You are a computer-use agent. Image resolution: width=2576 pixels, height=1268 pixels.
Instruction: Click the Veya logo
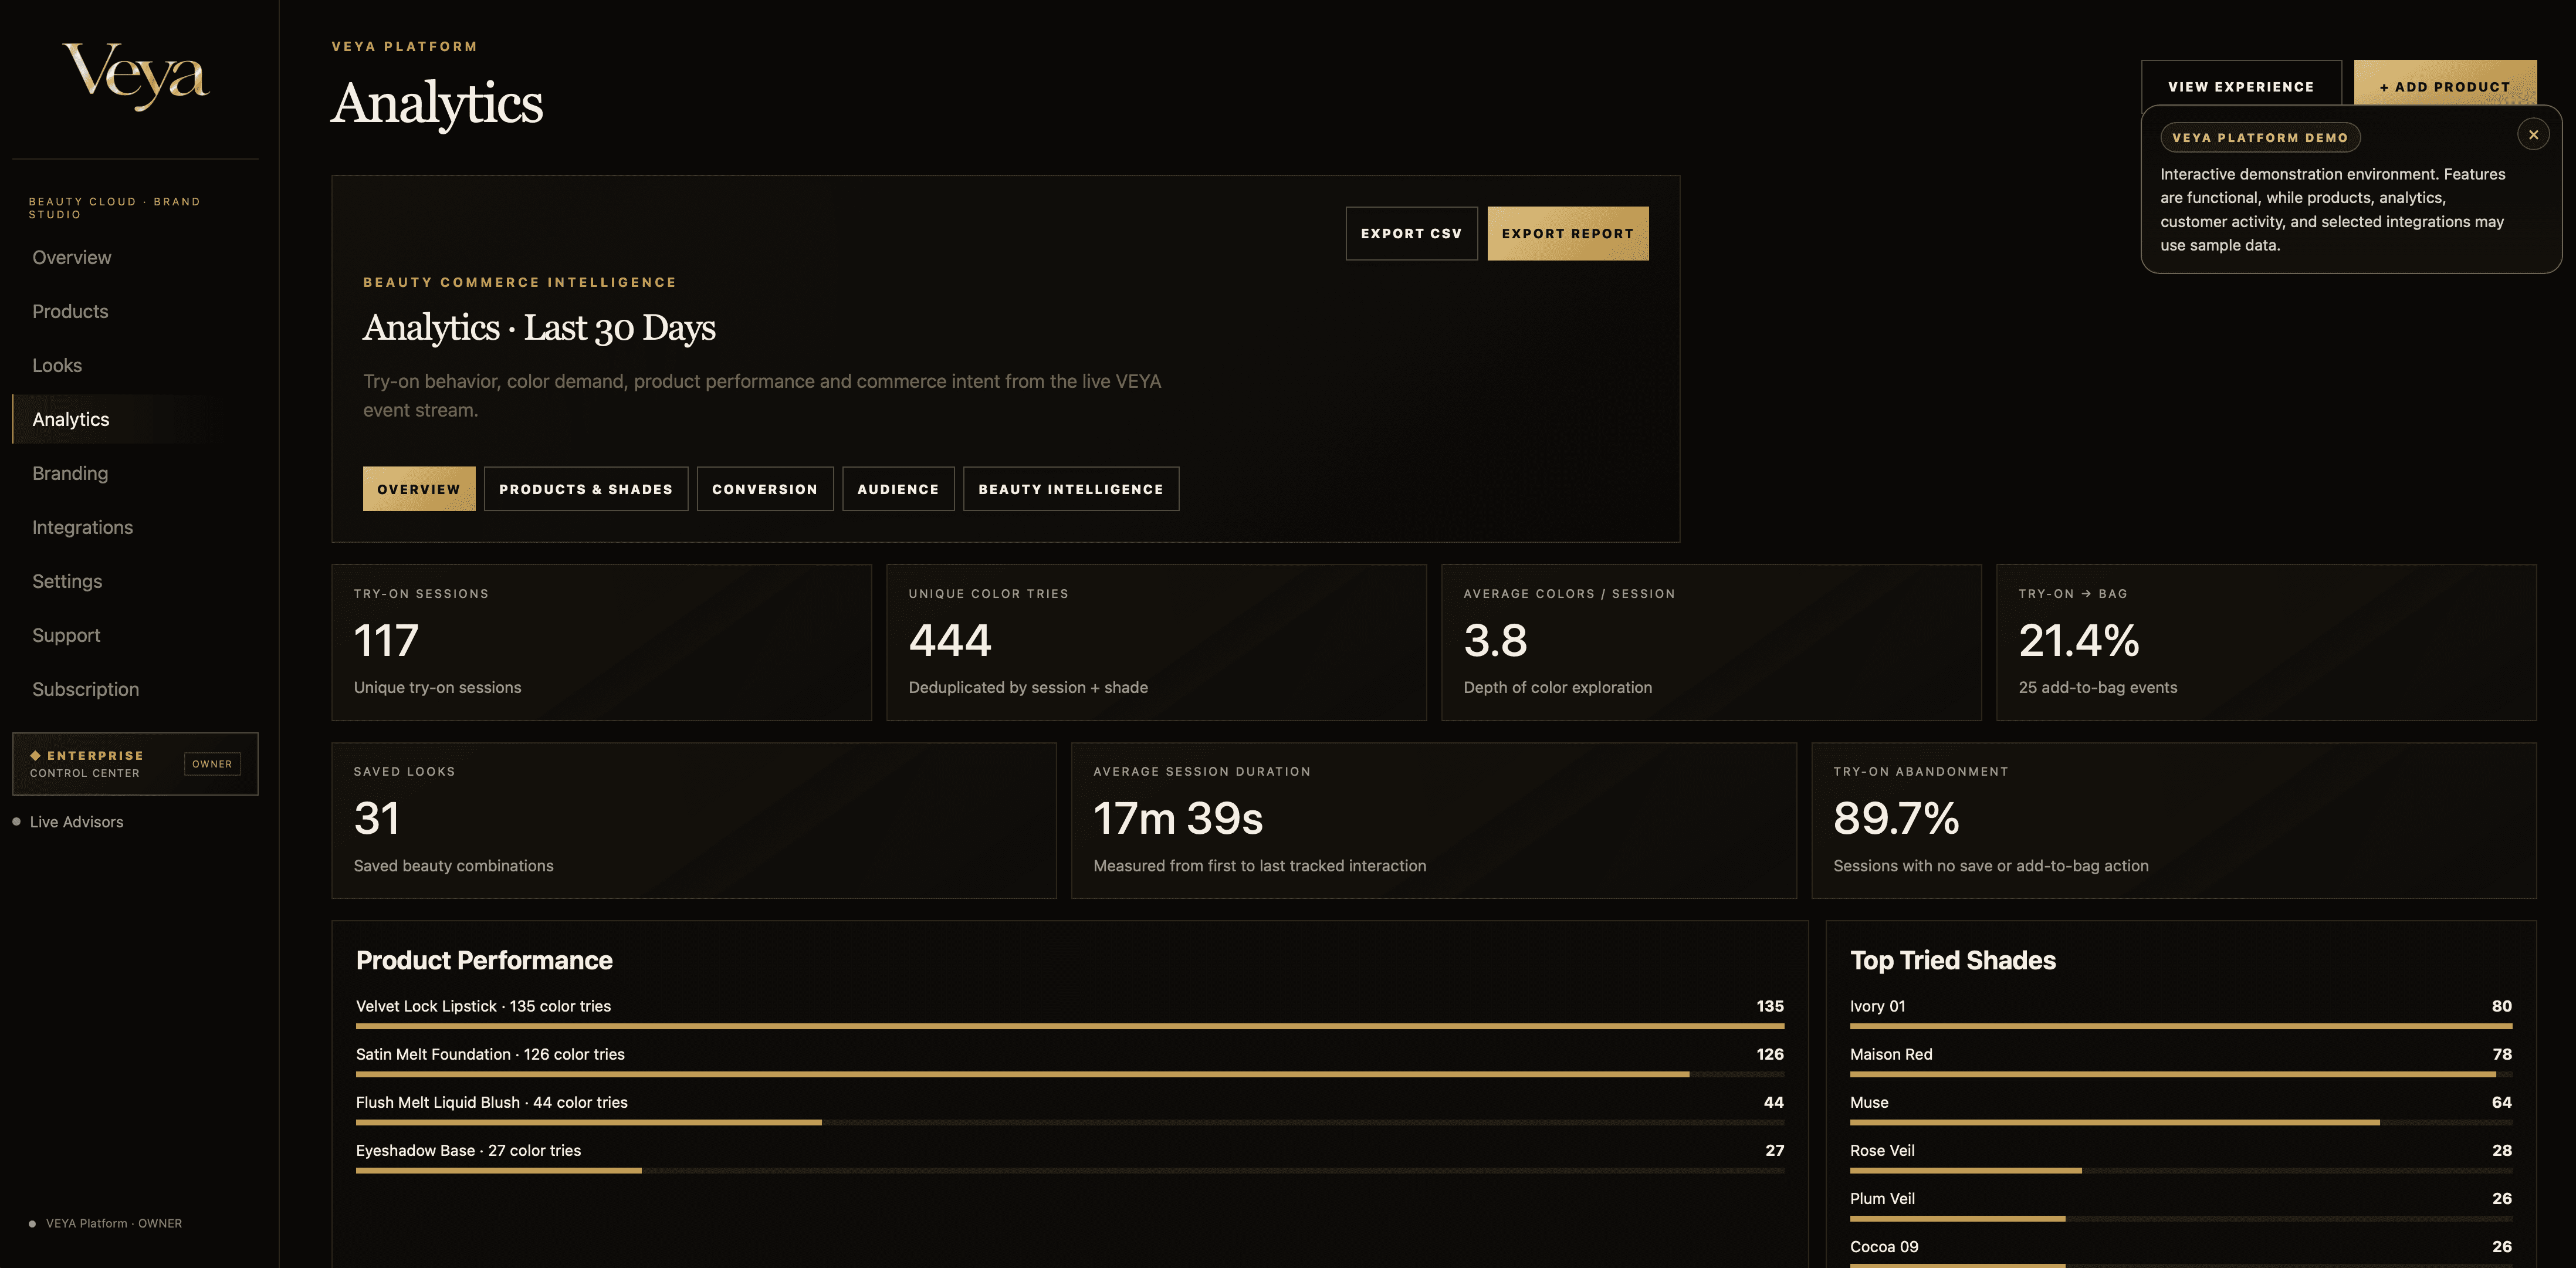[136, 75]
